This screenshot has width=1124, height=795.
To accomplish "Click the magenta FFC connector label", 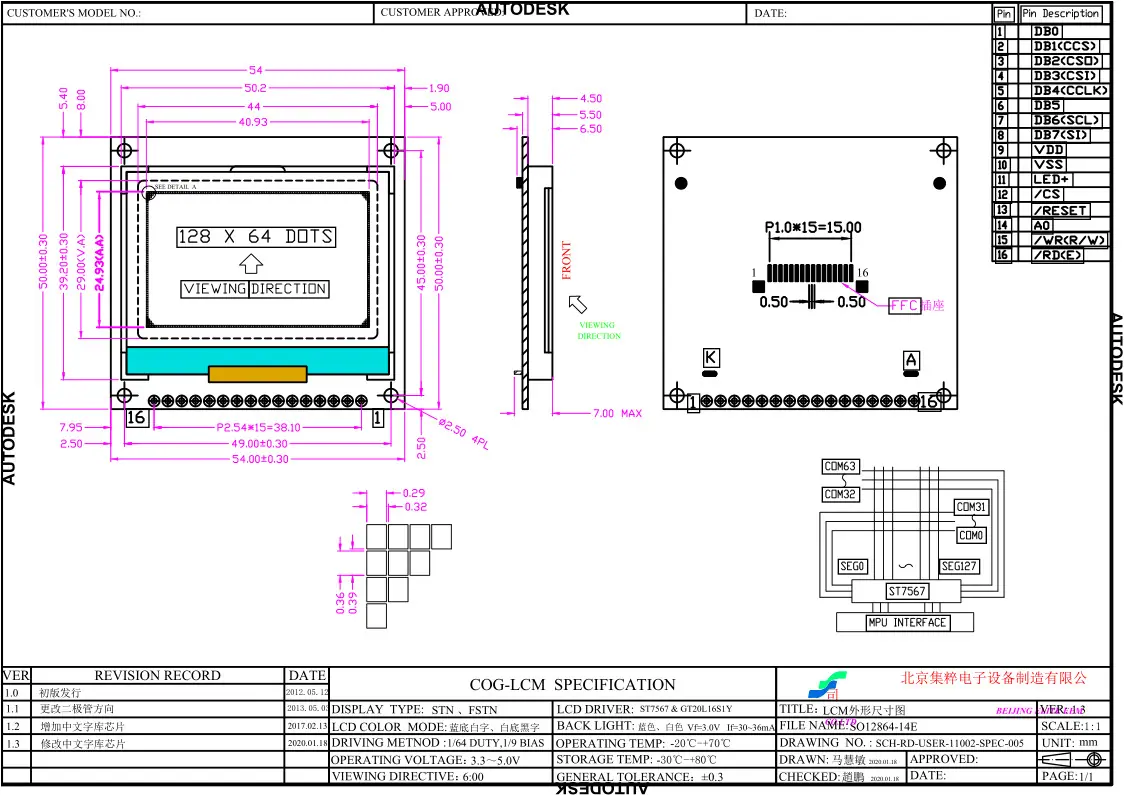I will 905,306.
